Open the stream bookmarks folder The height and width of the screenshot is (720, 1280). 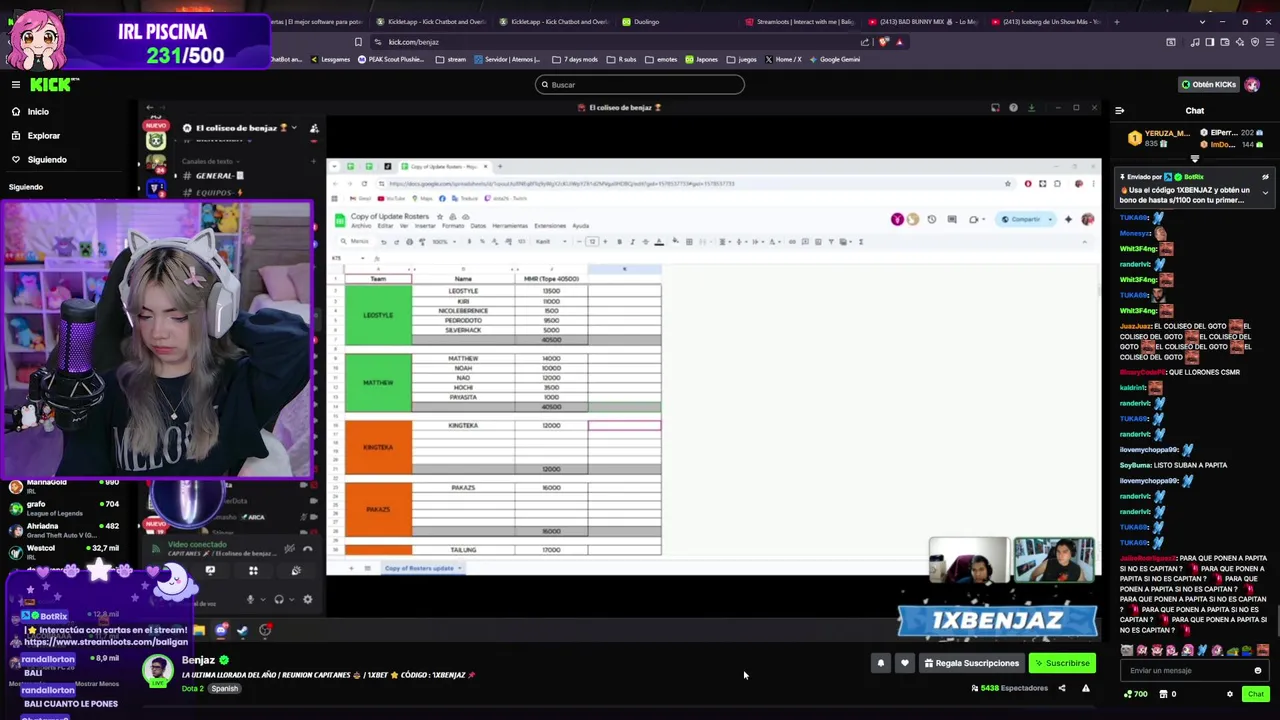click(x=450, y=59)
